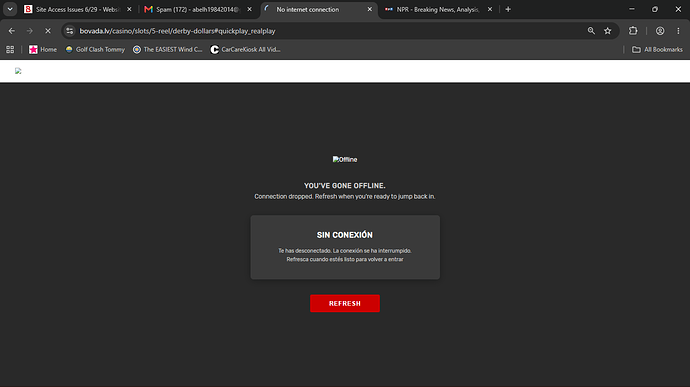Switch to the Site Access Issues 6/29 tab
Viewport: 690px width, 387px height.
77,9
